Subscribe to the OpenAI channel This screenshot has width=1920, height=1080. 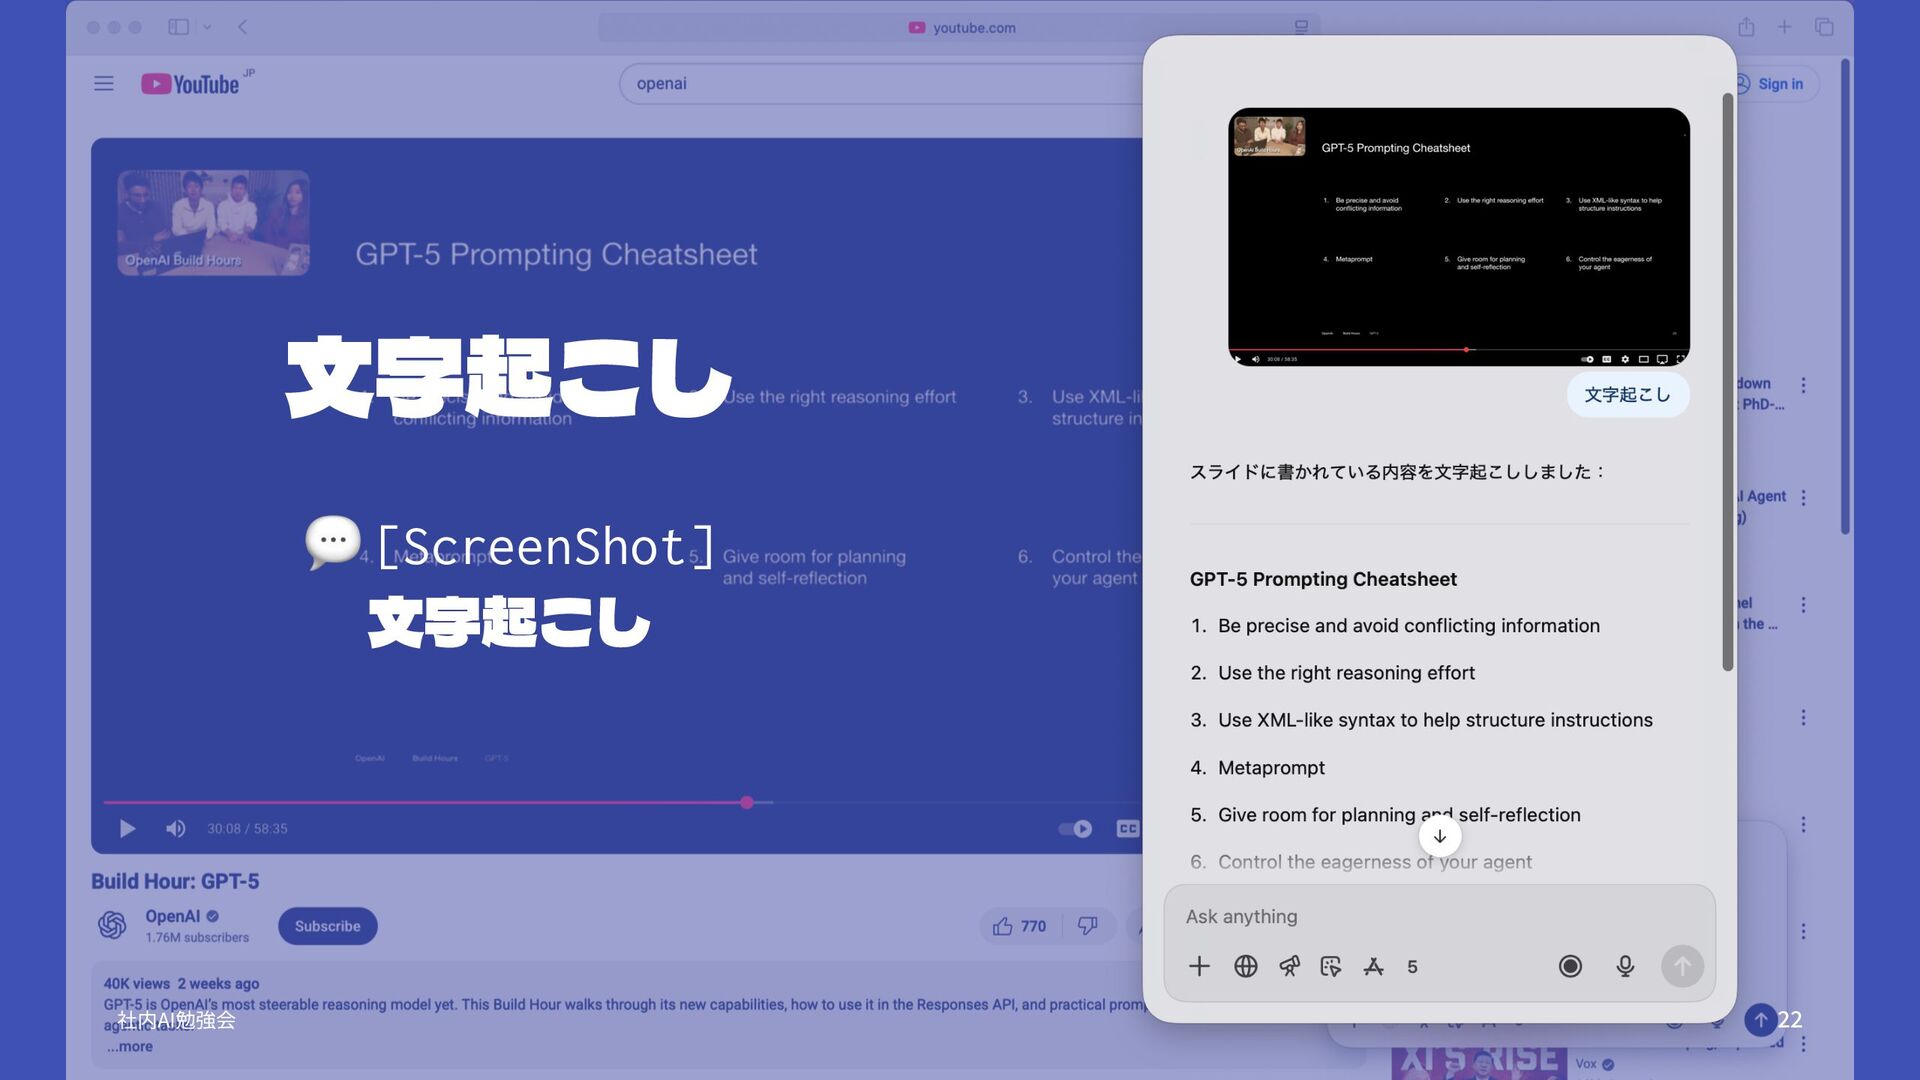click(327, 926)
